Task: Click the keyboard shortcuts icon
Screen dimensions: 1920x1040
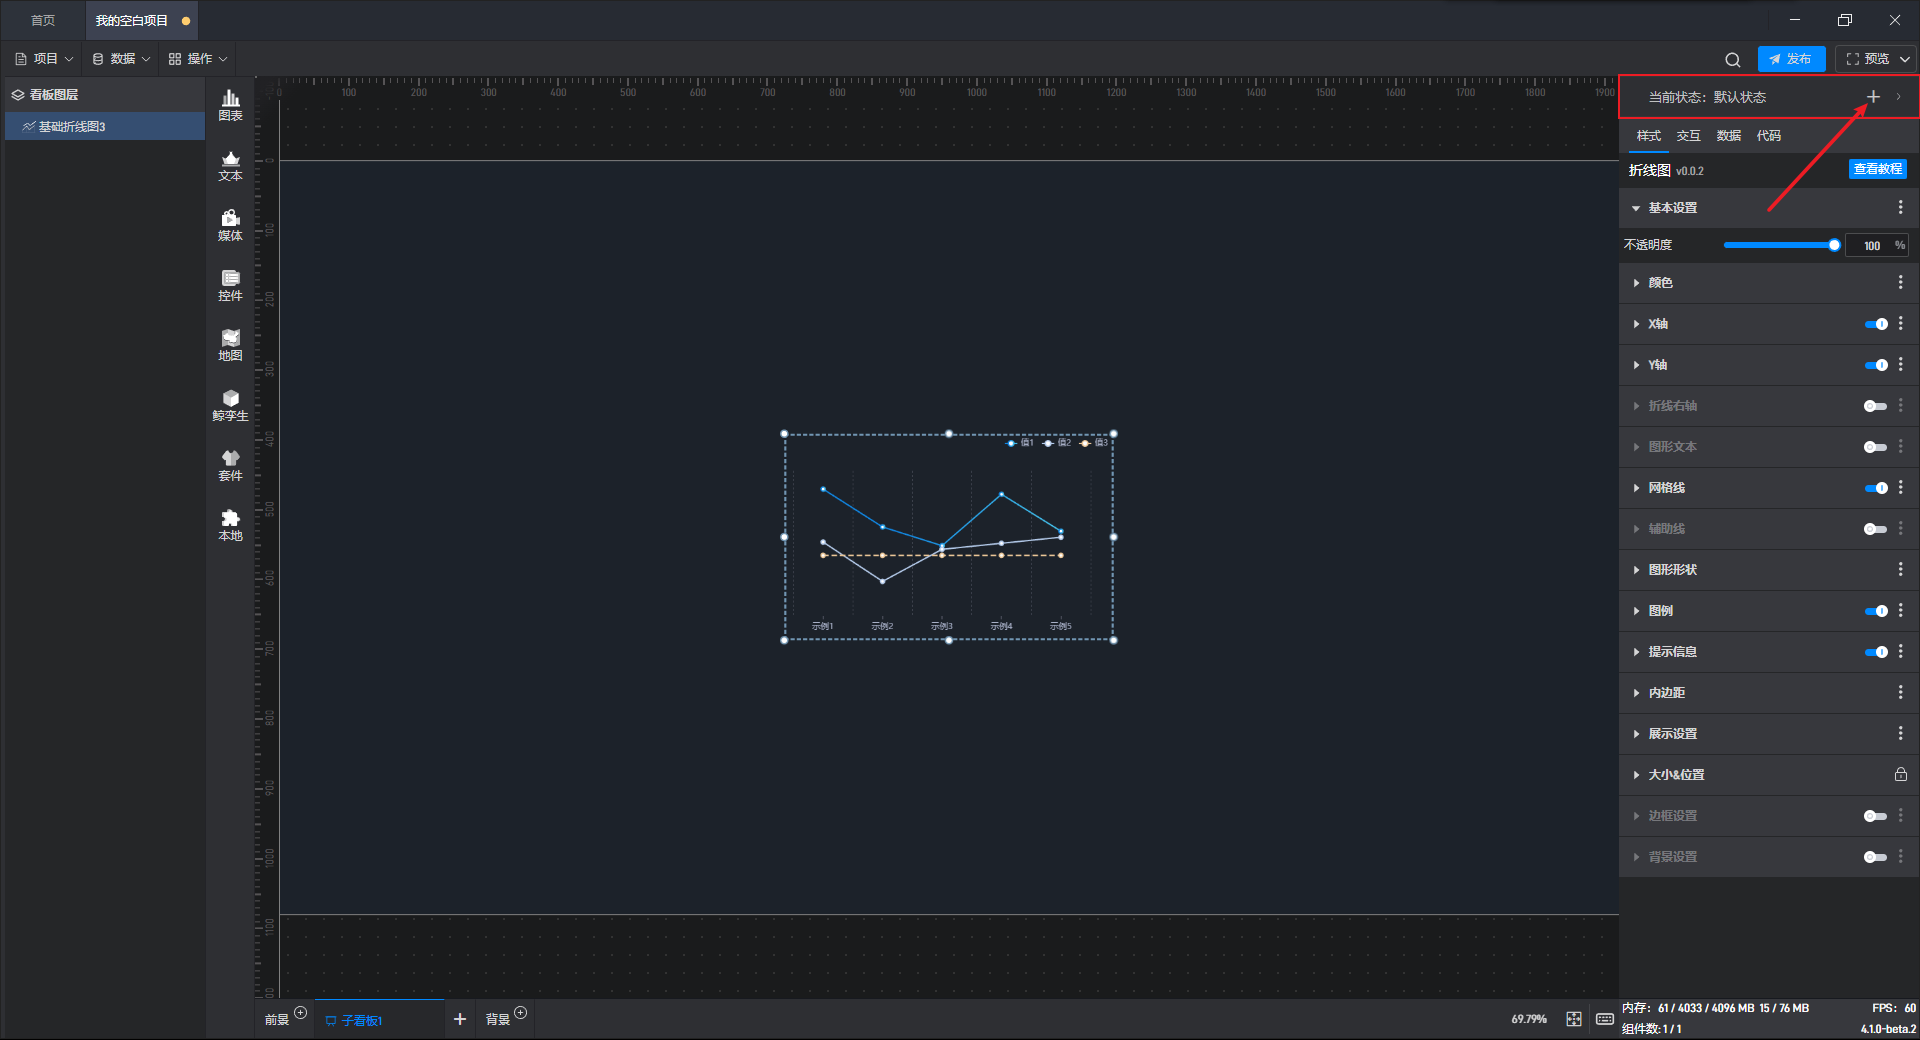Action: pyautogui.click(x=1604, y=1019)
